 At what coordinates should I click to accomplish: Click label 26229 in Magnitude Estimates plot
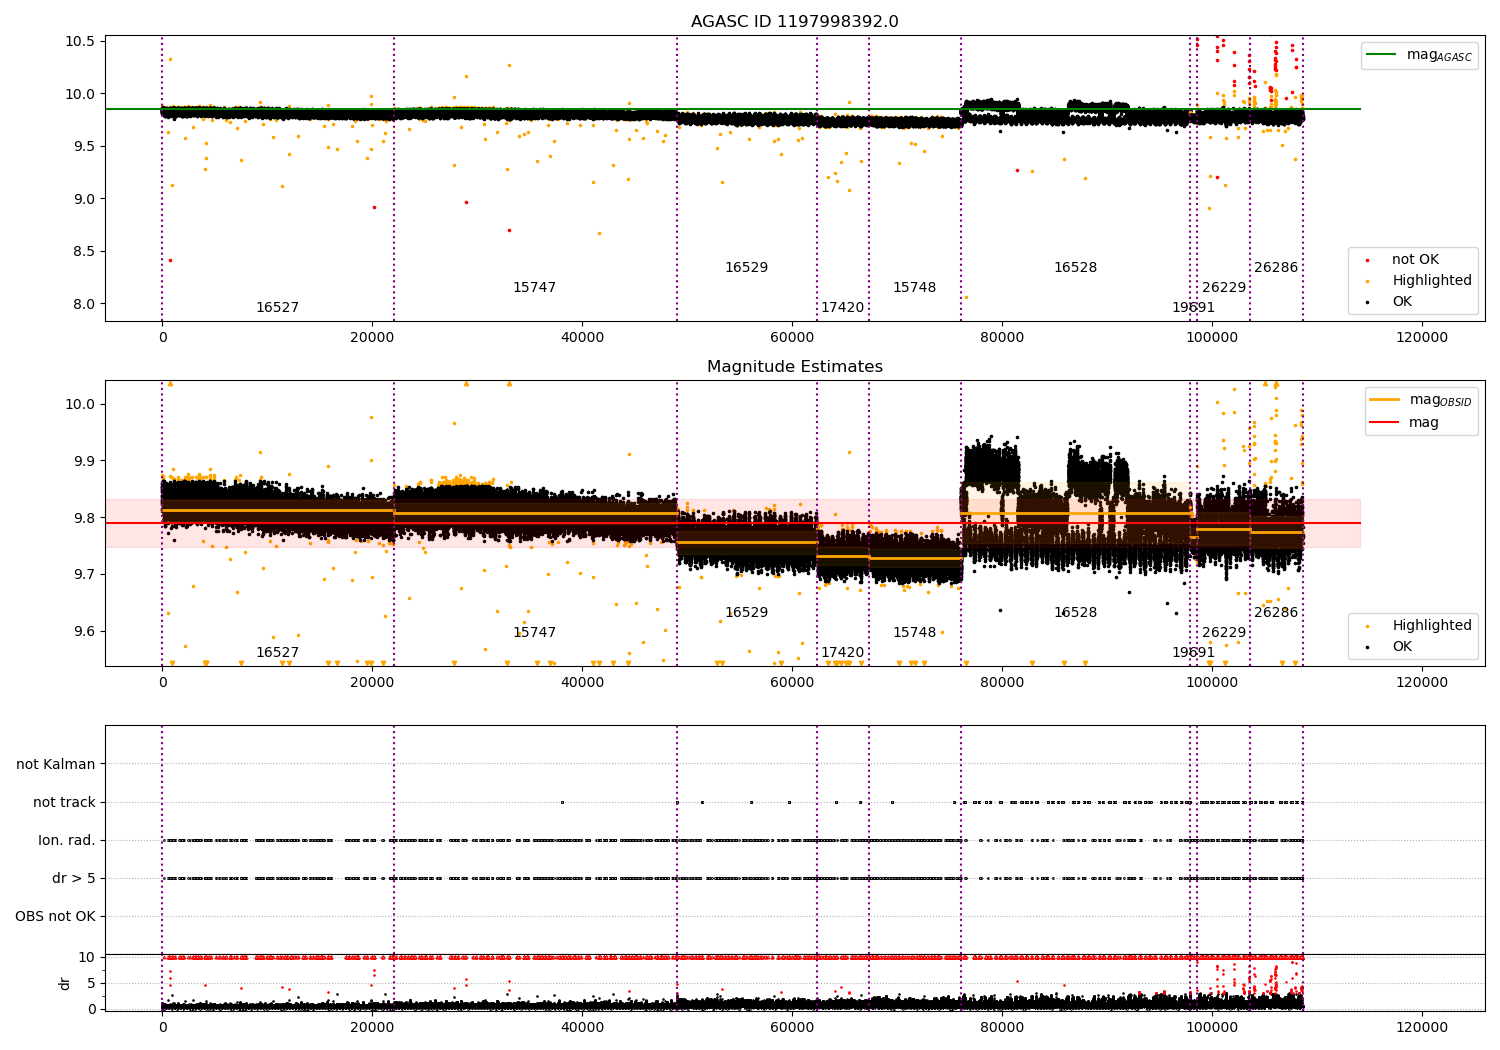pyautogui.click(x=1224, y=633)
